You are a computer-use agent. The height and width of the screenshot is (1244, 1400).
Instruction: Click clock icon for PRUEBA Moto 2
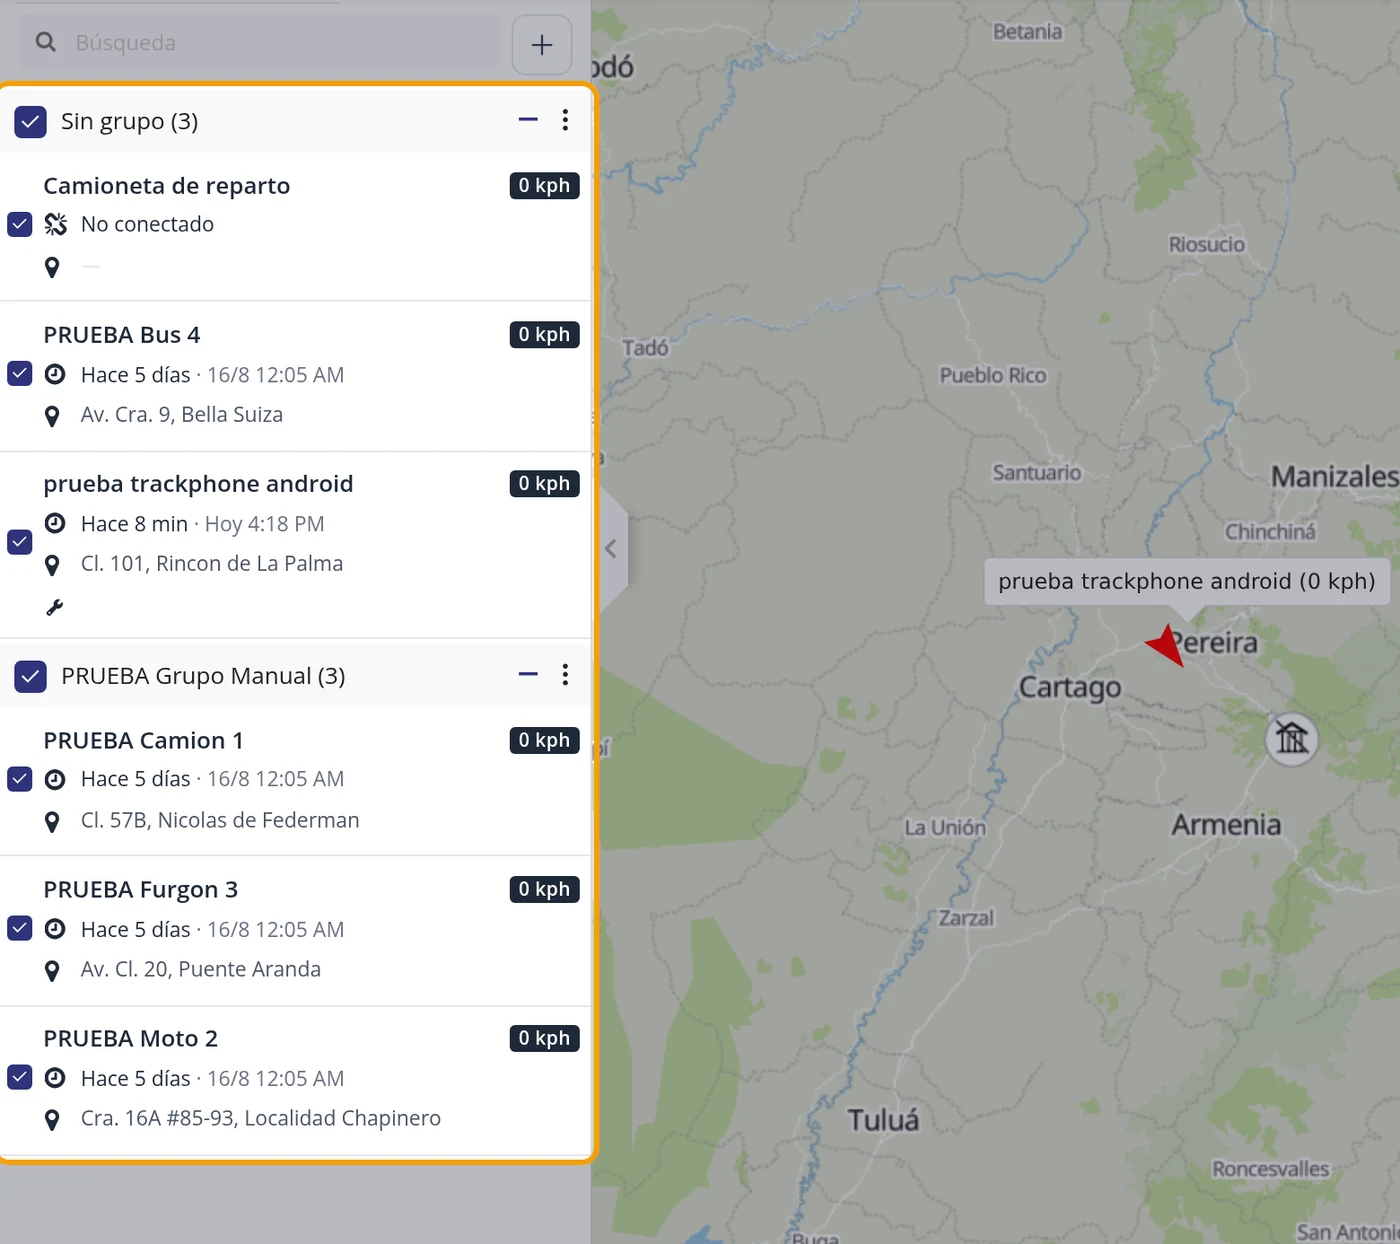pyautogui.click(x=56, y=1077)
